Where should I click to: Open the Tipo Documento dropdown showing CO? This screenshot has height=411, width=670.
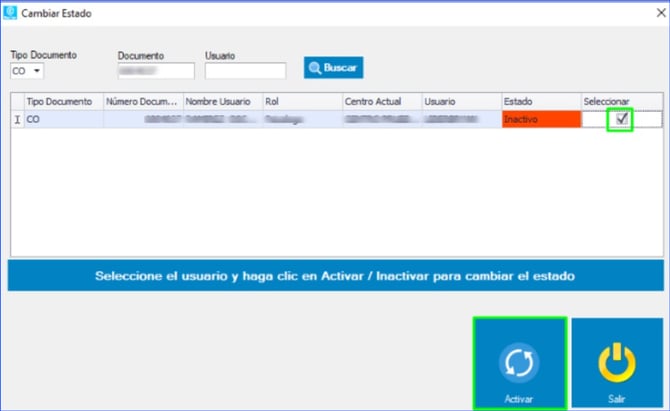pyautogui.click(x=27, y=71)
